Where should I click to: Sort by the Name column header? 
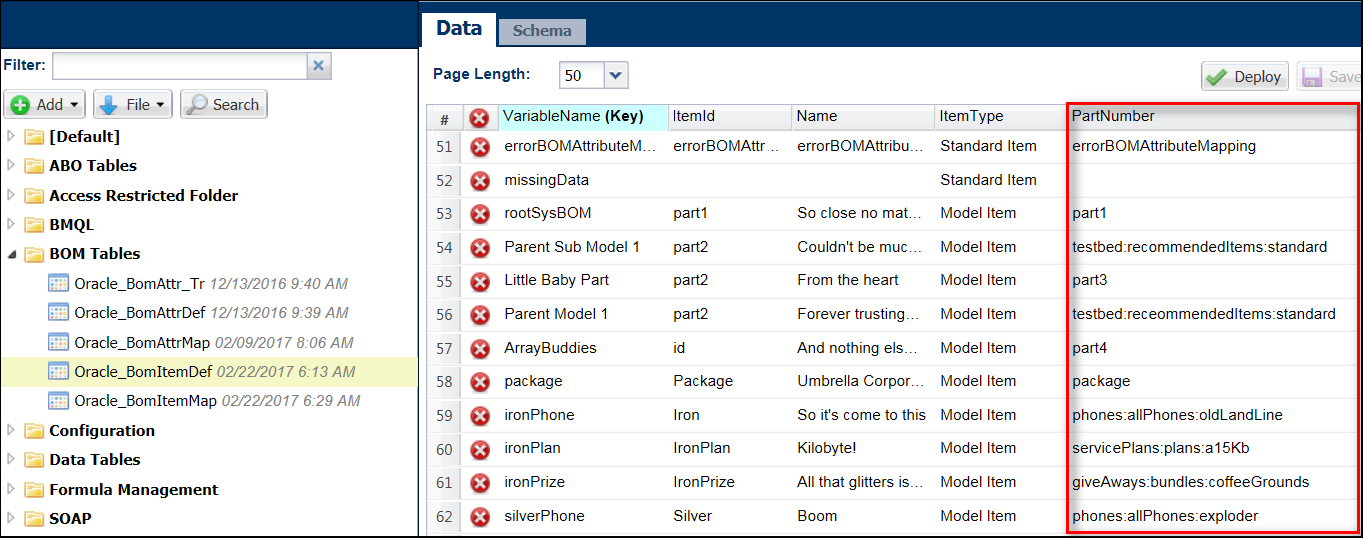pos(863,116)
